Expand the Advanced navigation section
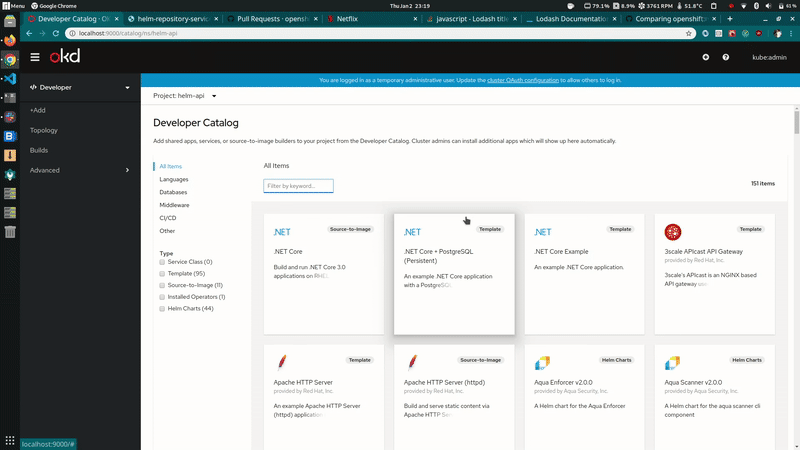Viewport: 800px width, 450px height. coord(80,170)
